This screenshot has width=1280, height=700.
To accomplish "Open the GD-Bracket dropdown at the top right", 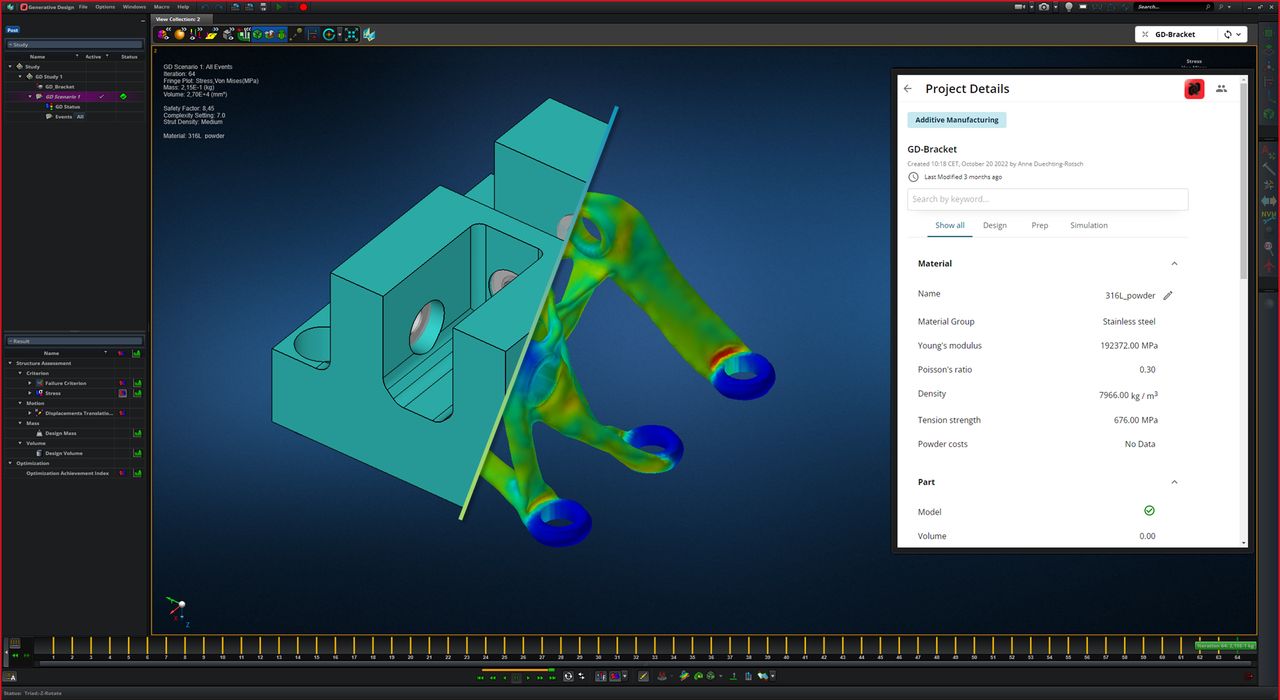I will [x=1240, y=34].
